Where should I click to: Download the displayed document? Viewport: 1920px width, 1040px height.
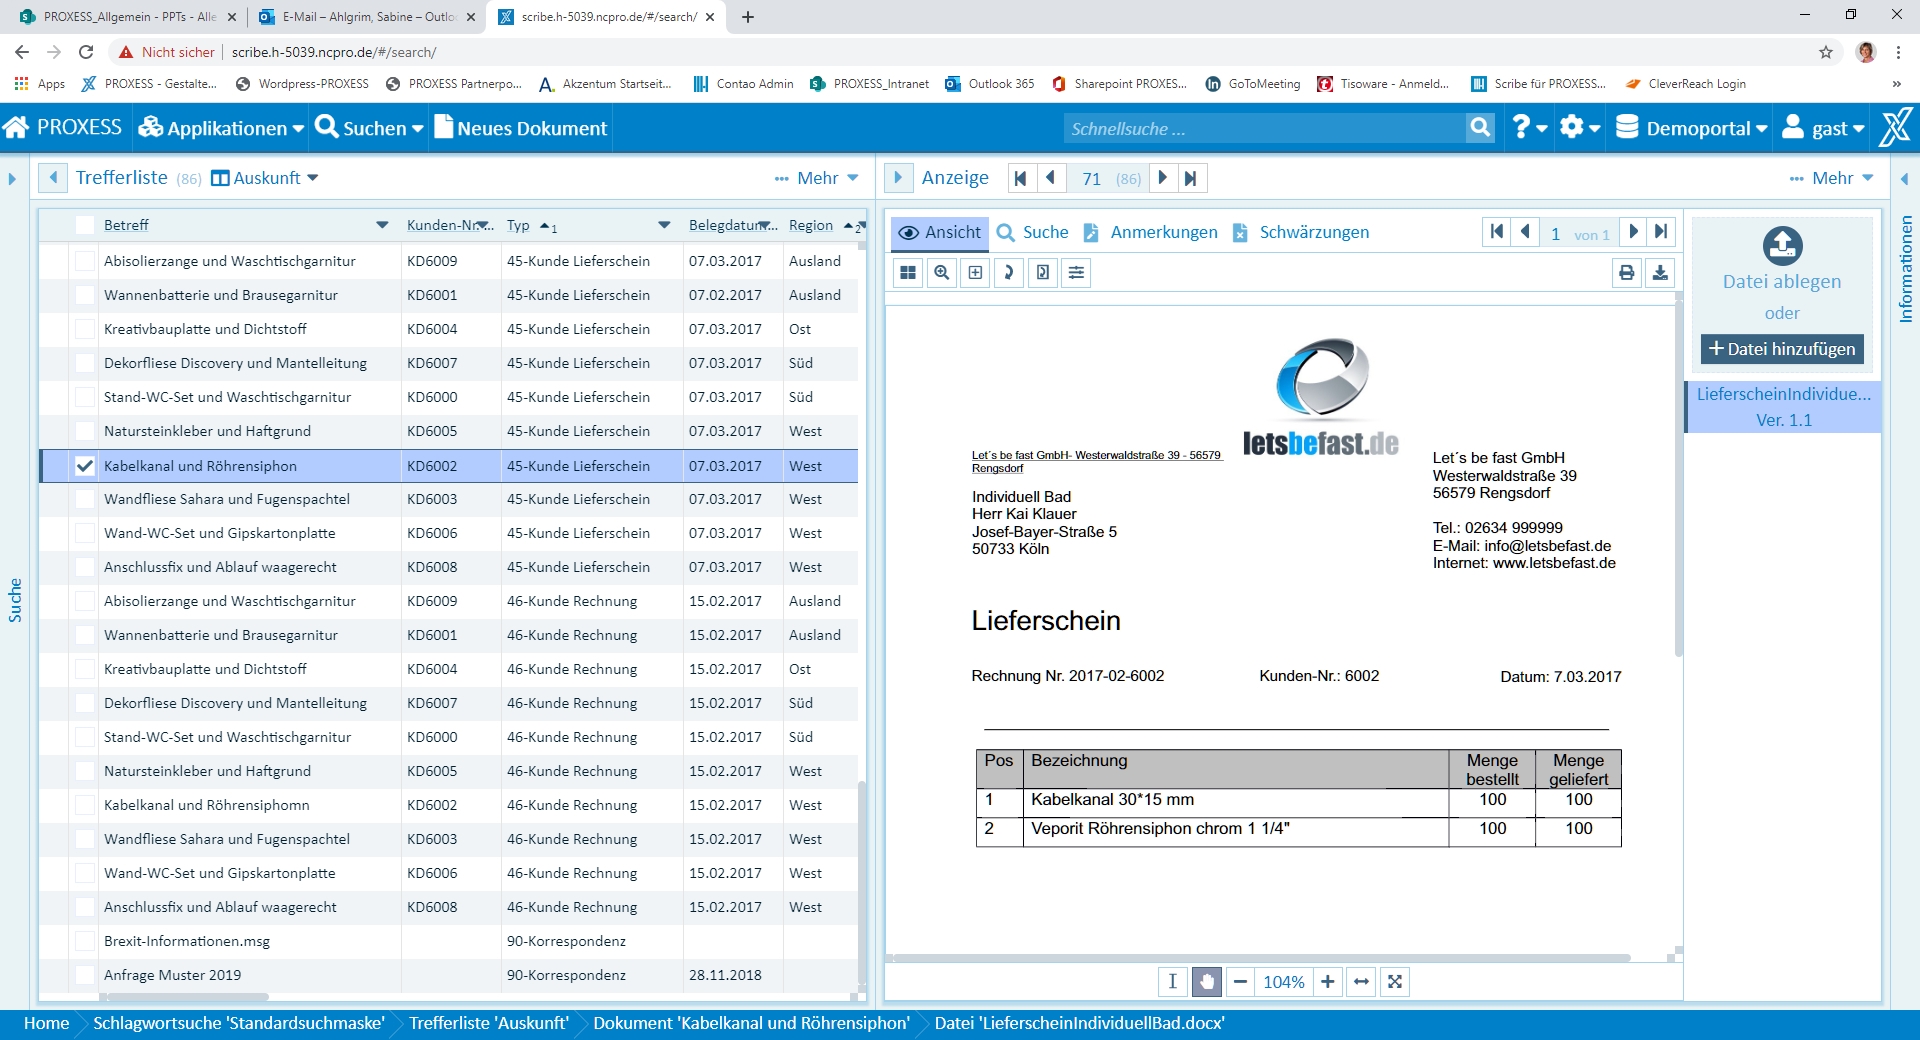(x=1660, y=273)
